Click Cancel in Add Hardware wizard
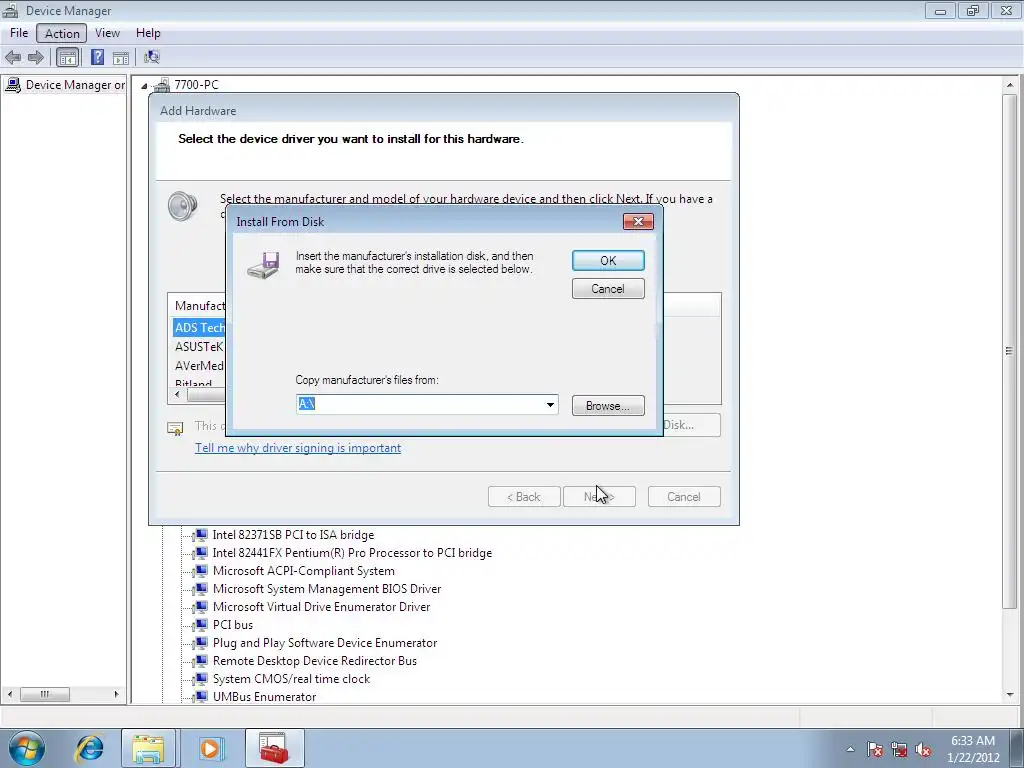 click(684, 497)
